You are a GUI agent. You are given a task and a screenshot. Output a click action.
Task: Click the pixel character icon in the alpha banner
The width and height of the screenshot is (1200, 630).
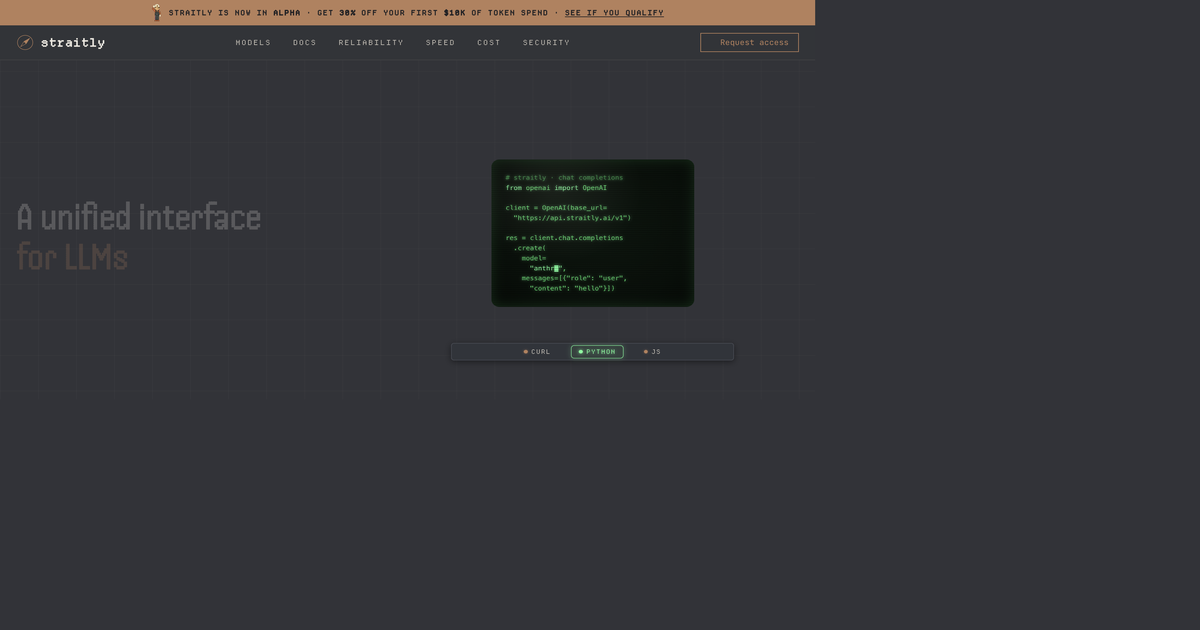(157, 12)
